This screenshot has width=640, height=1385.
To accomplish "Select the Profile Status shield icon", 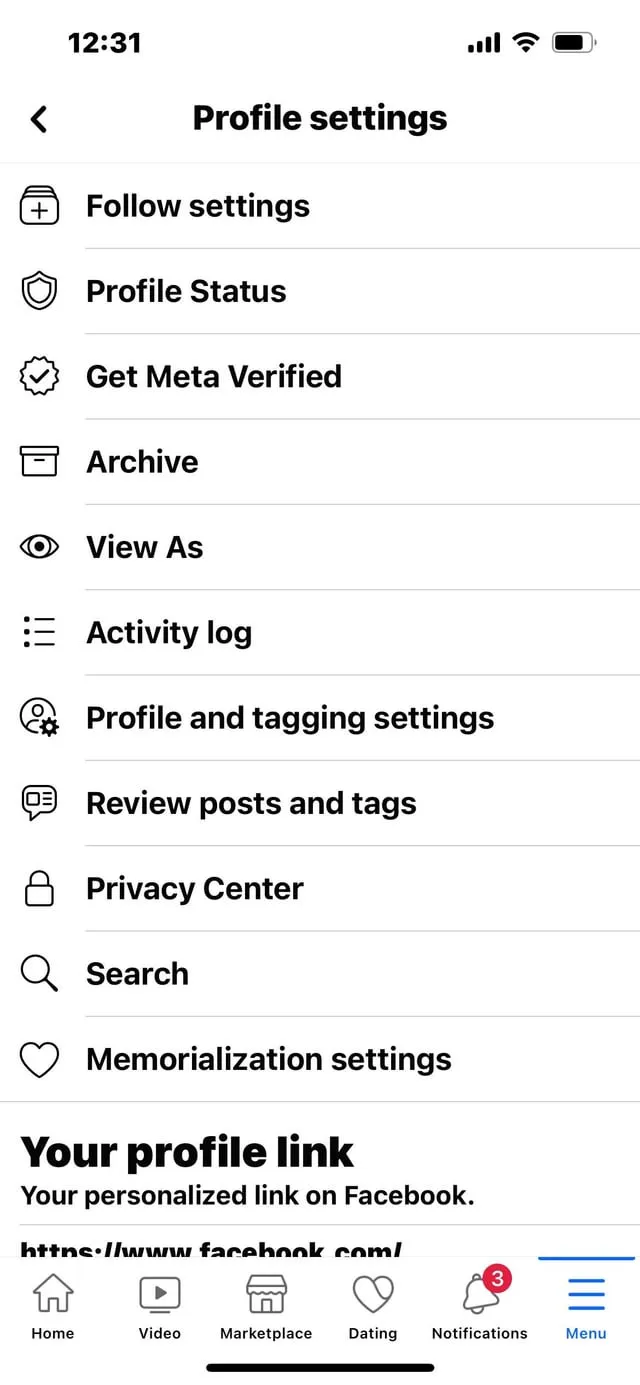I will 38,291.
